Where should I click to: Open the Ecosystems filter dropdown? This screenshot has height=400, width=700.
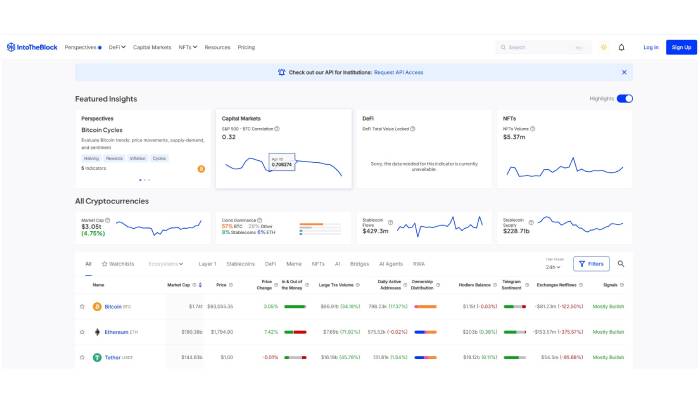coord(166,264)
